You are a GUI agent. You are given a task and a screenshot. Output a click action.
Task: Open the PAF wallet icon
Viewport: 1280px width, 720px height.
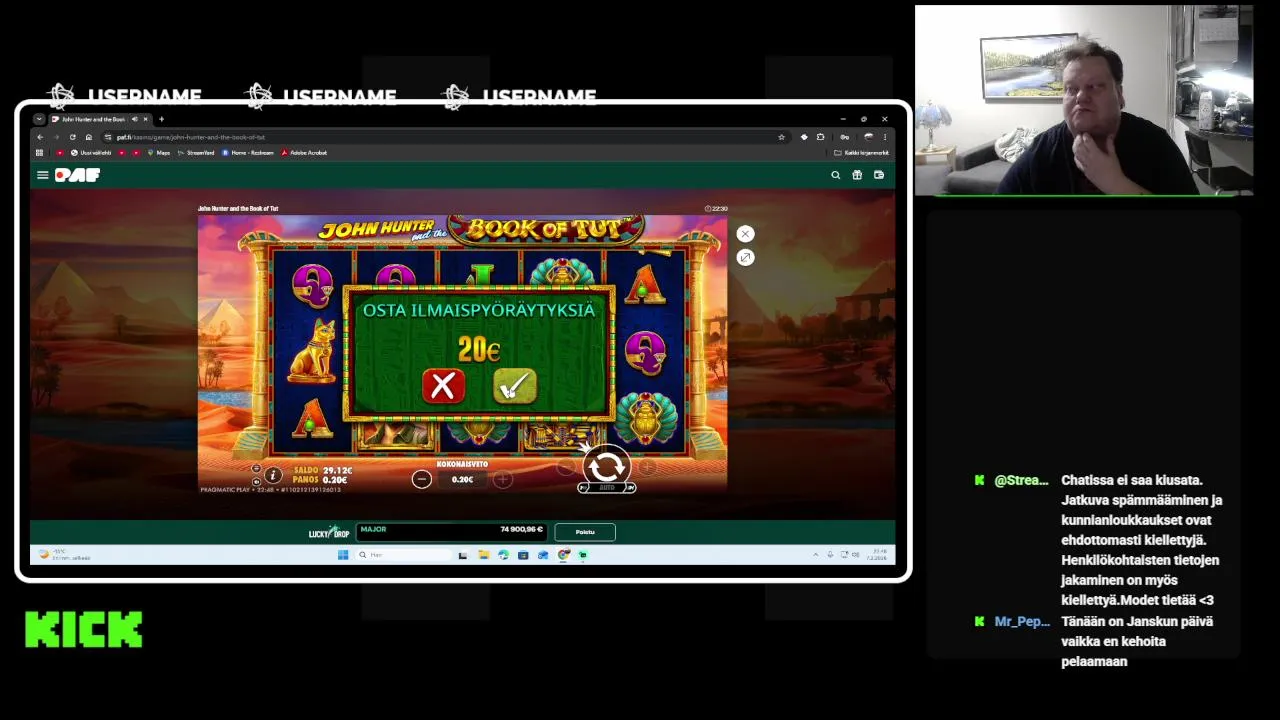[879, 175]
